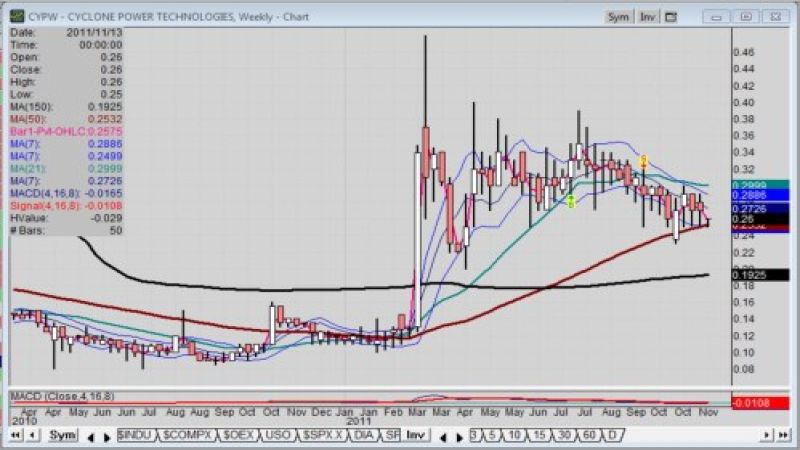
Task: Click the blue 0.2886 price axis label
Action: tap(760, 195)
